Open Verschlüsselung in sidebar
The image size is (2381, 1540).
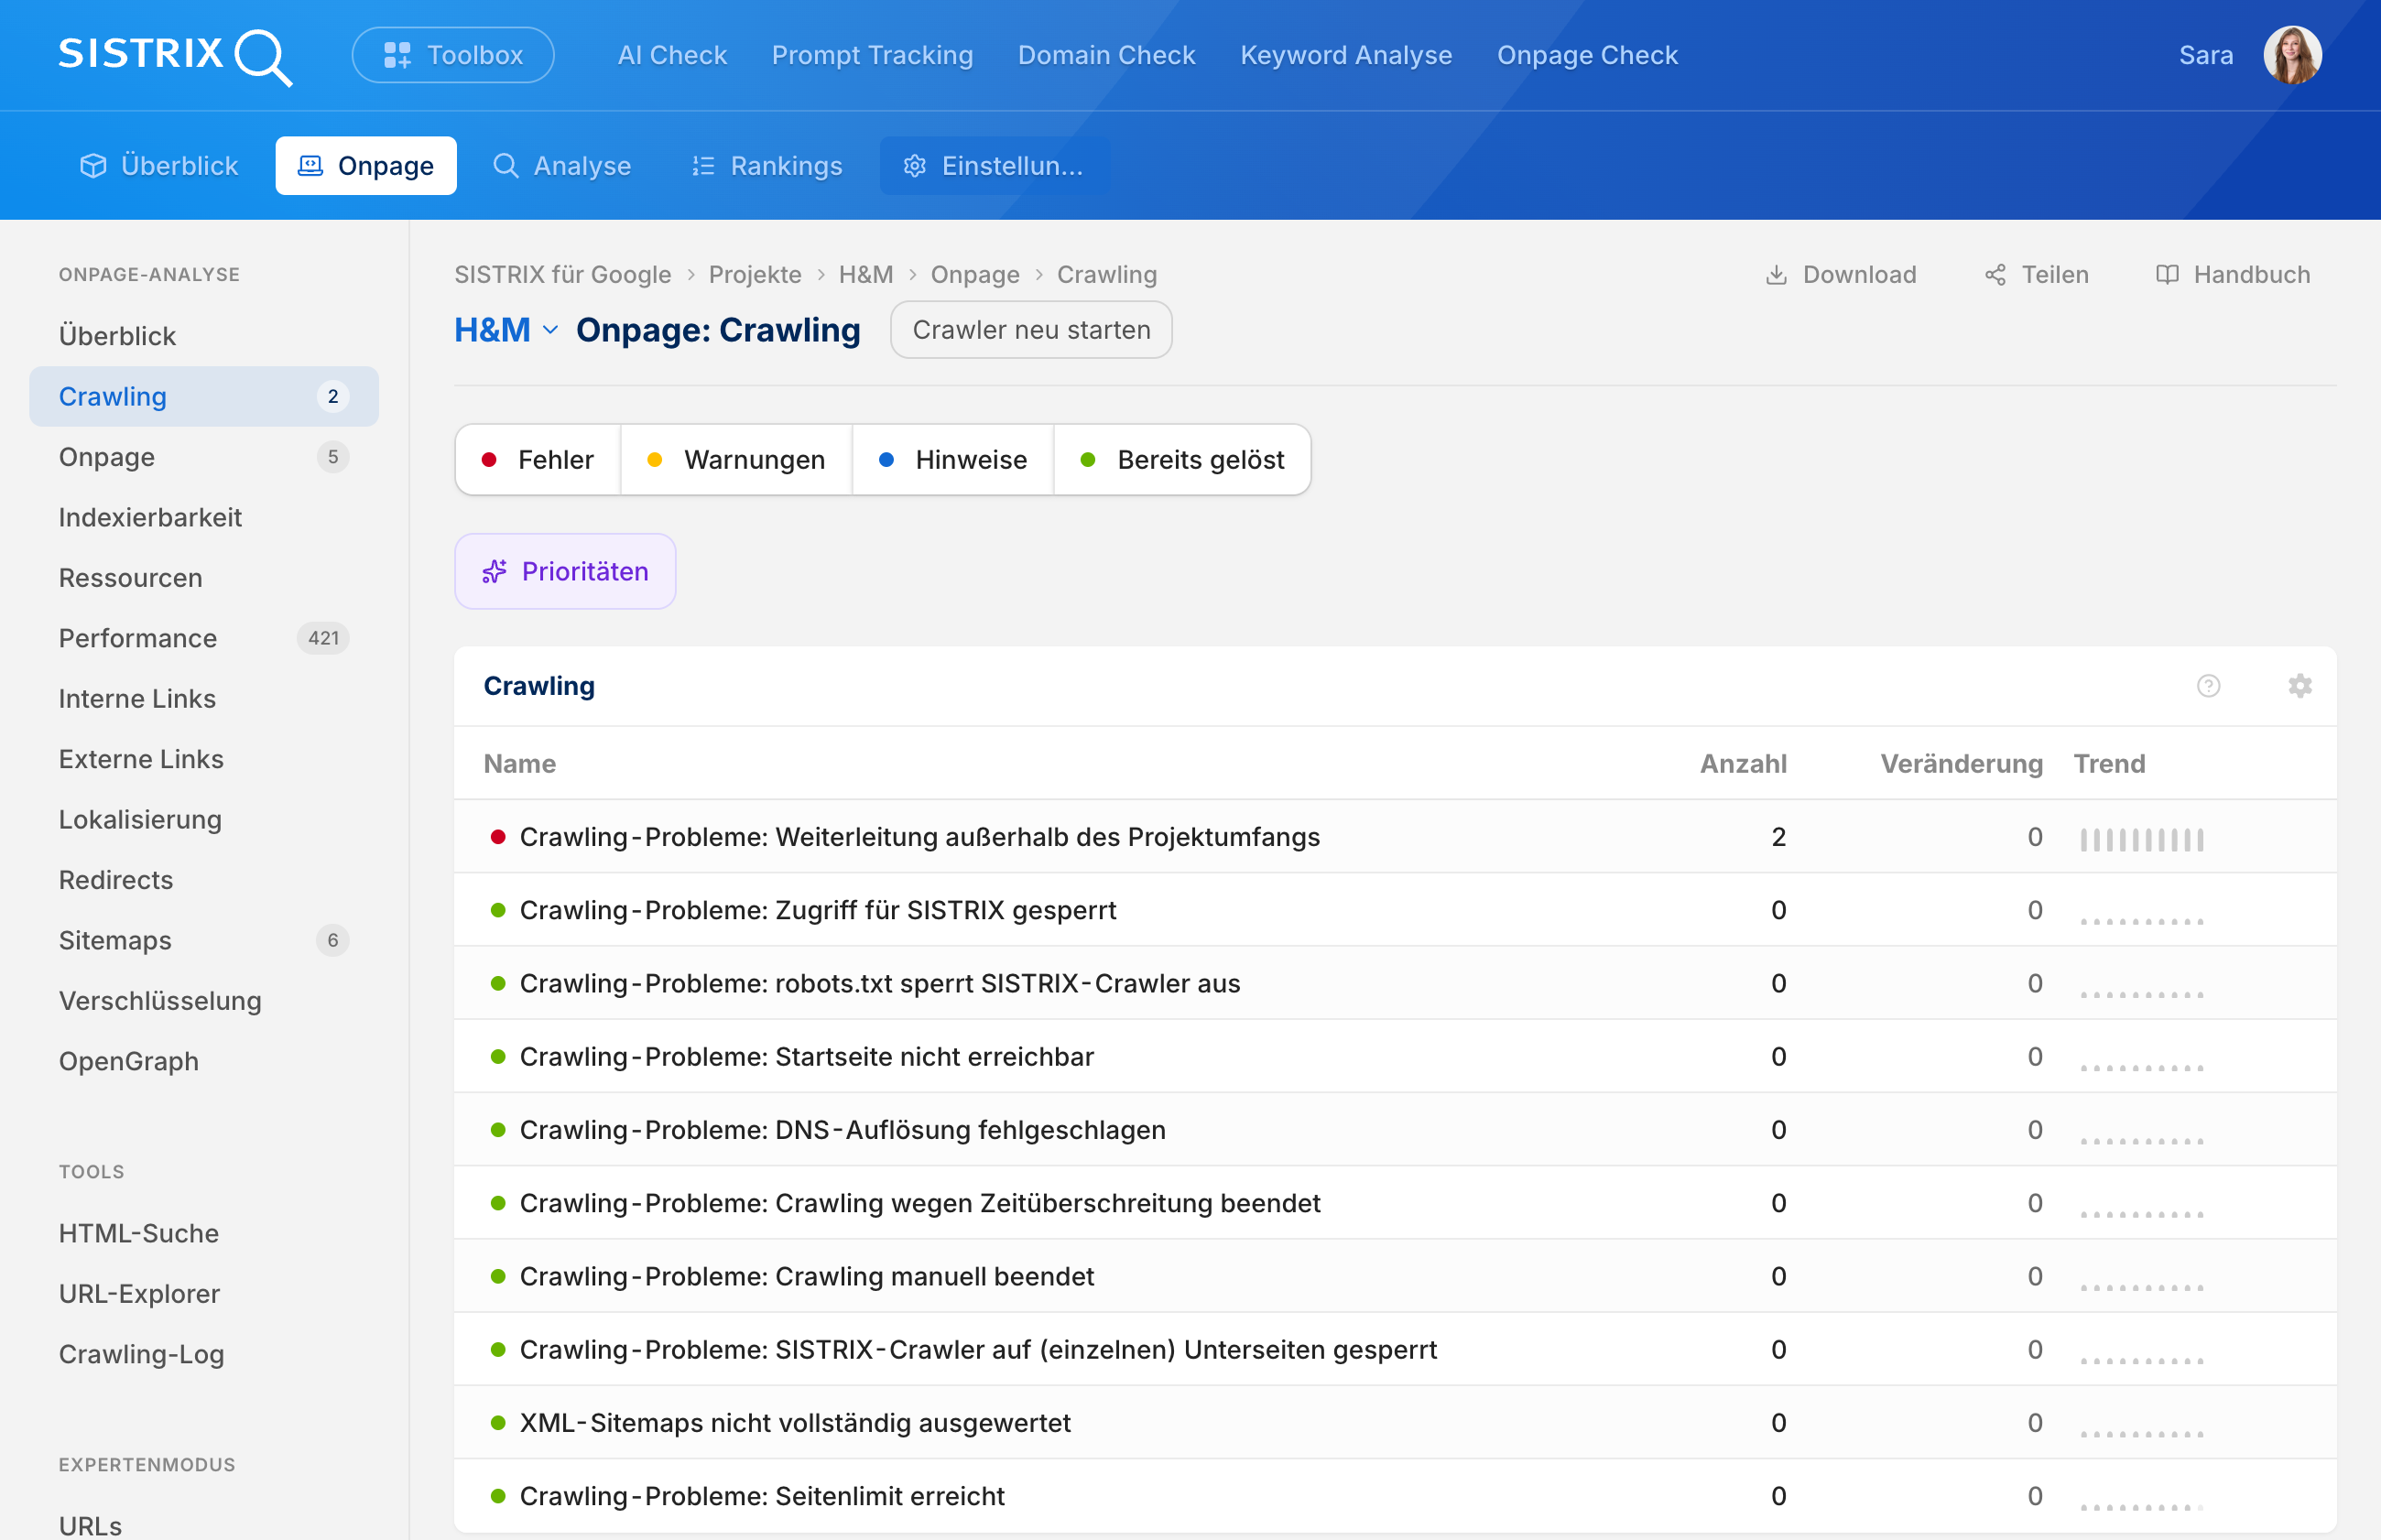204,1001
